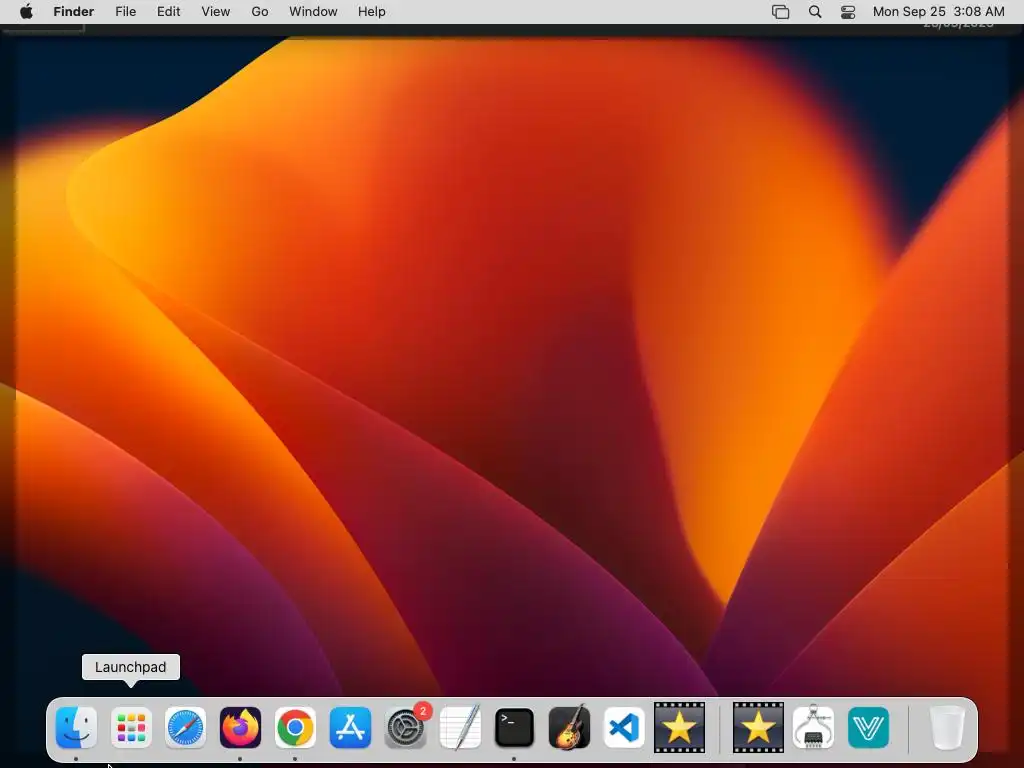Open the Finder application menu
Image resolution: width=1024 pixels, height=768 pixels.
tap(73, 12)
